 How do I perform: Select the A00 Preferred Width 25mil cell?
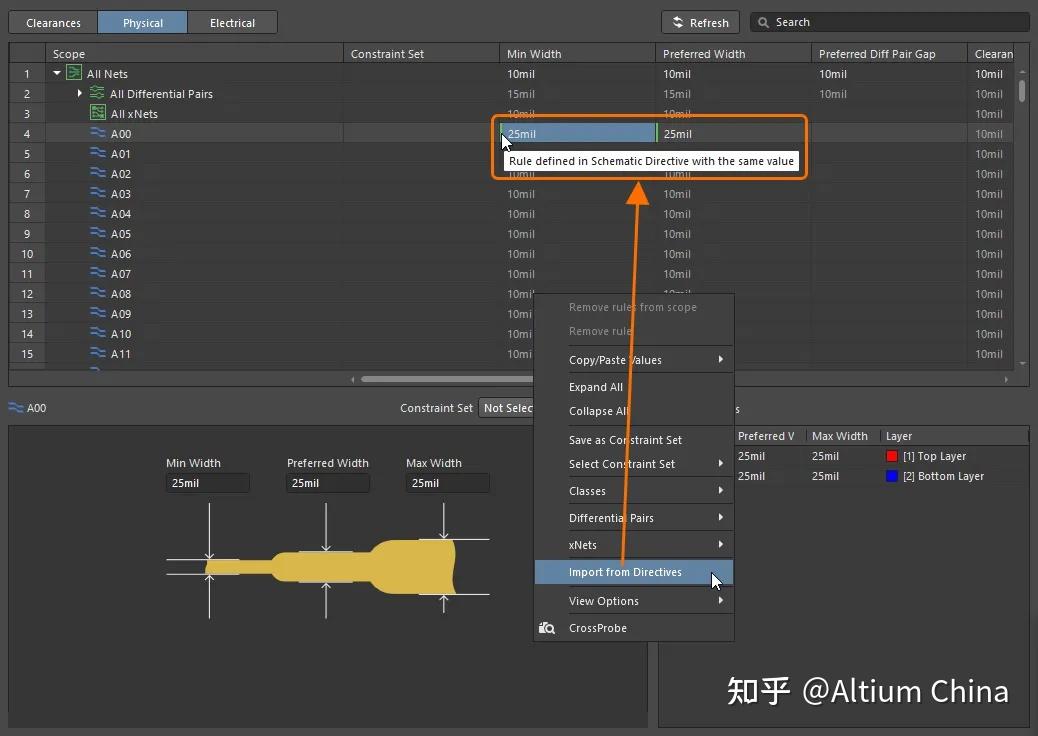(733, 133)
